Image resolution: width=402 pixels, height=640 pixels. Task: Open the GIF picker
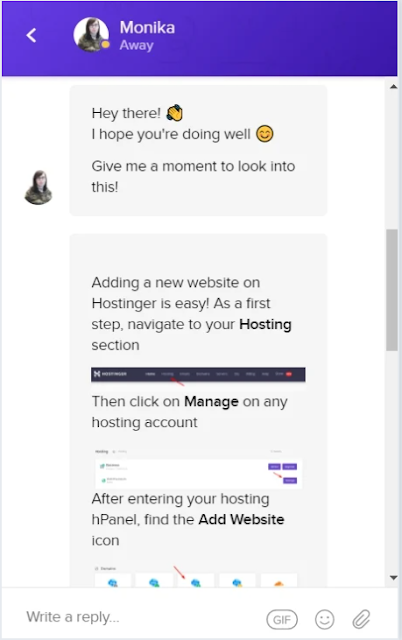[x=282, y=620]
